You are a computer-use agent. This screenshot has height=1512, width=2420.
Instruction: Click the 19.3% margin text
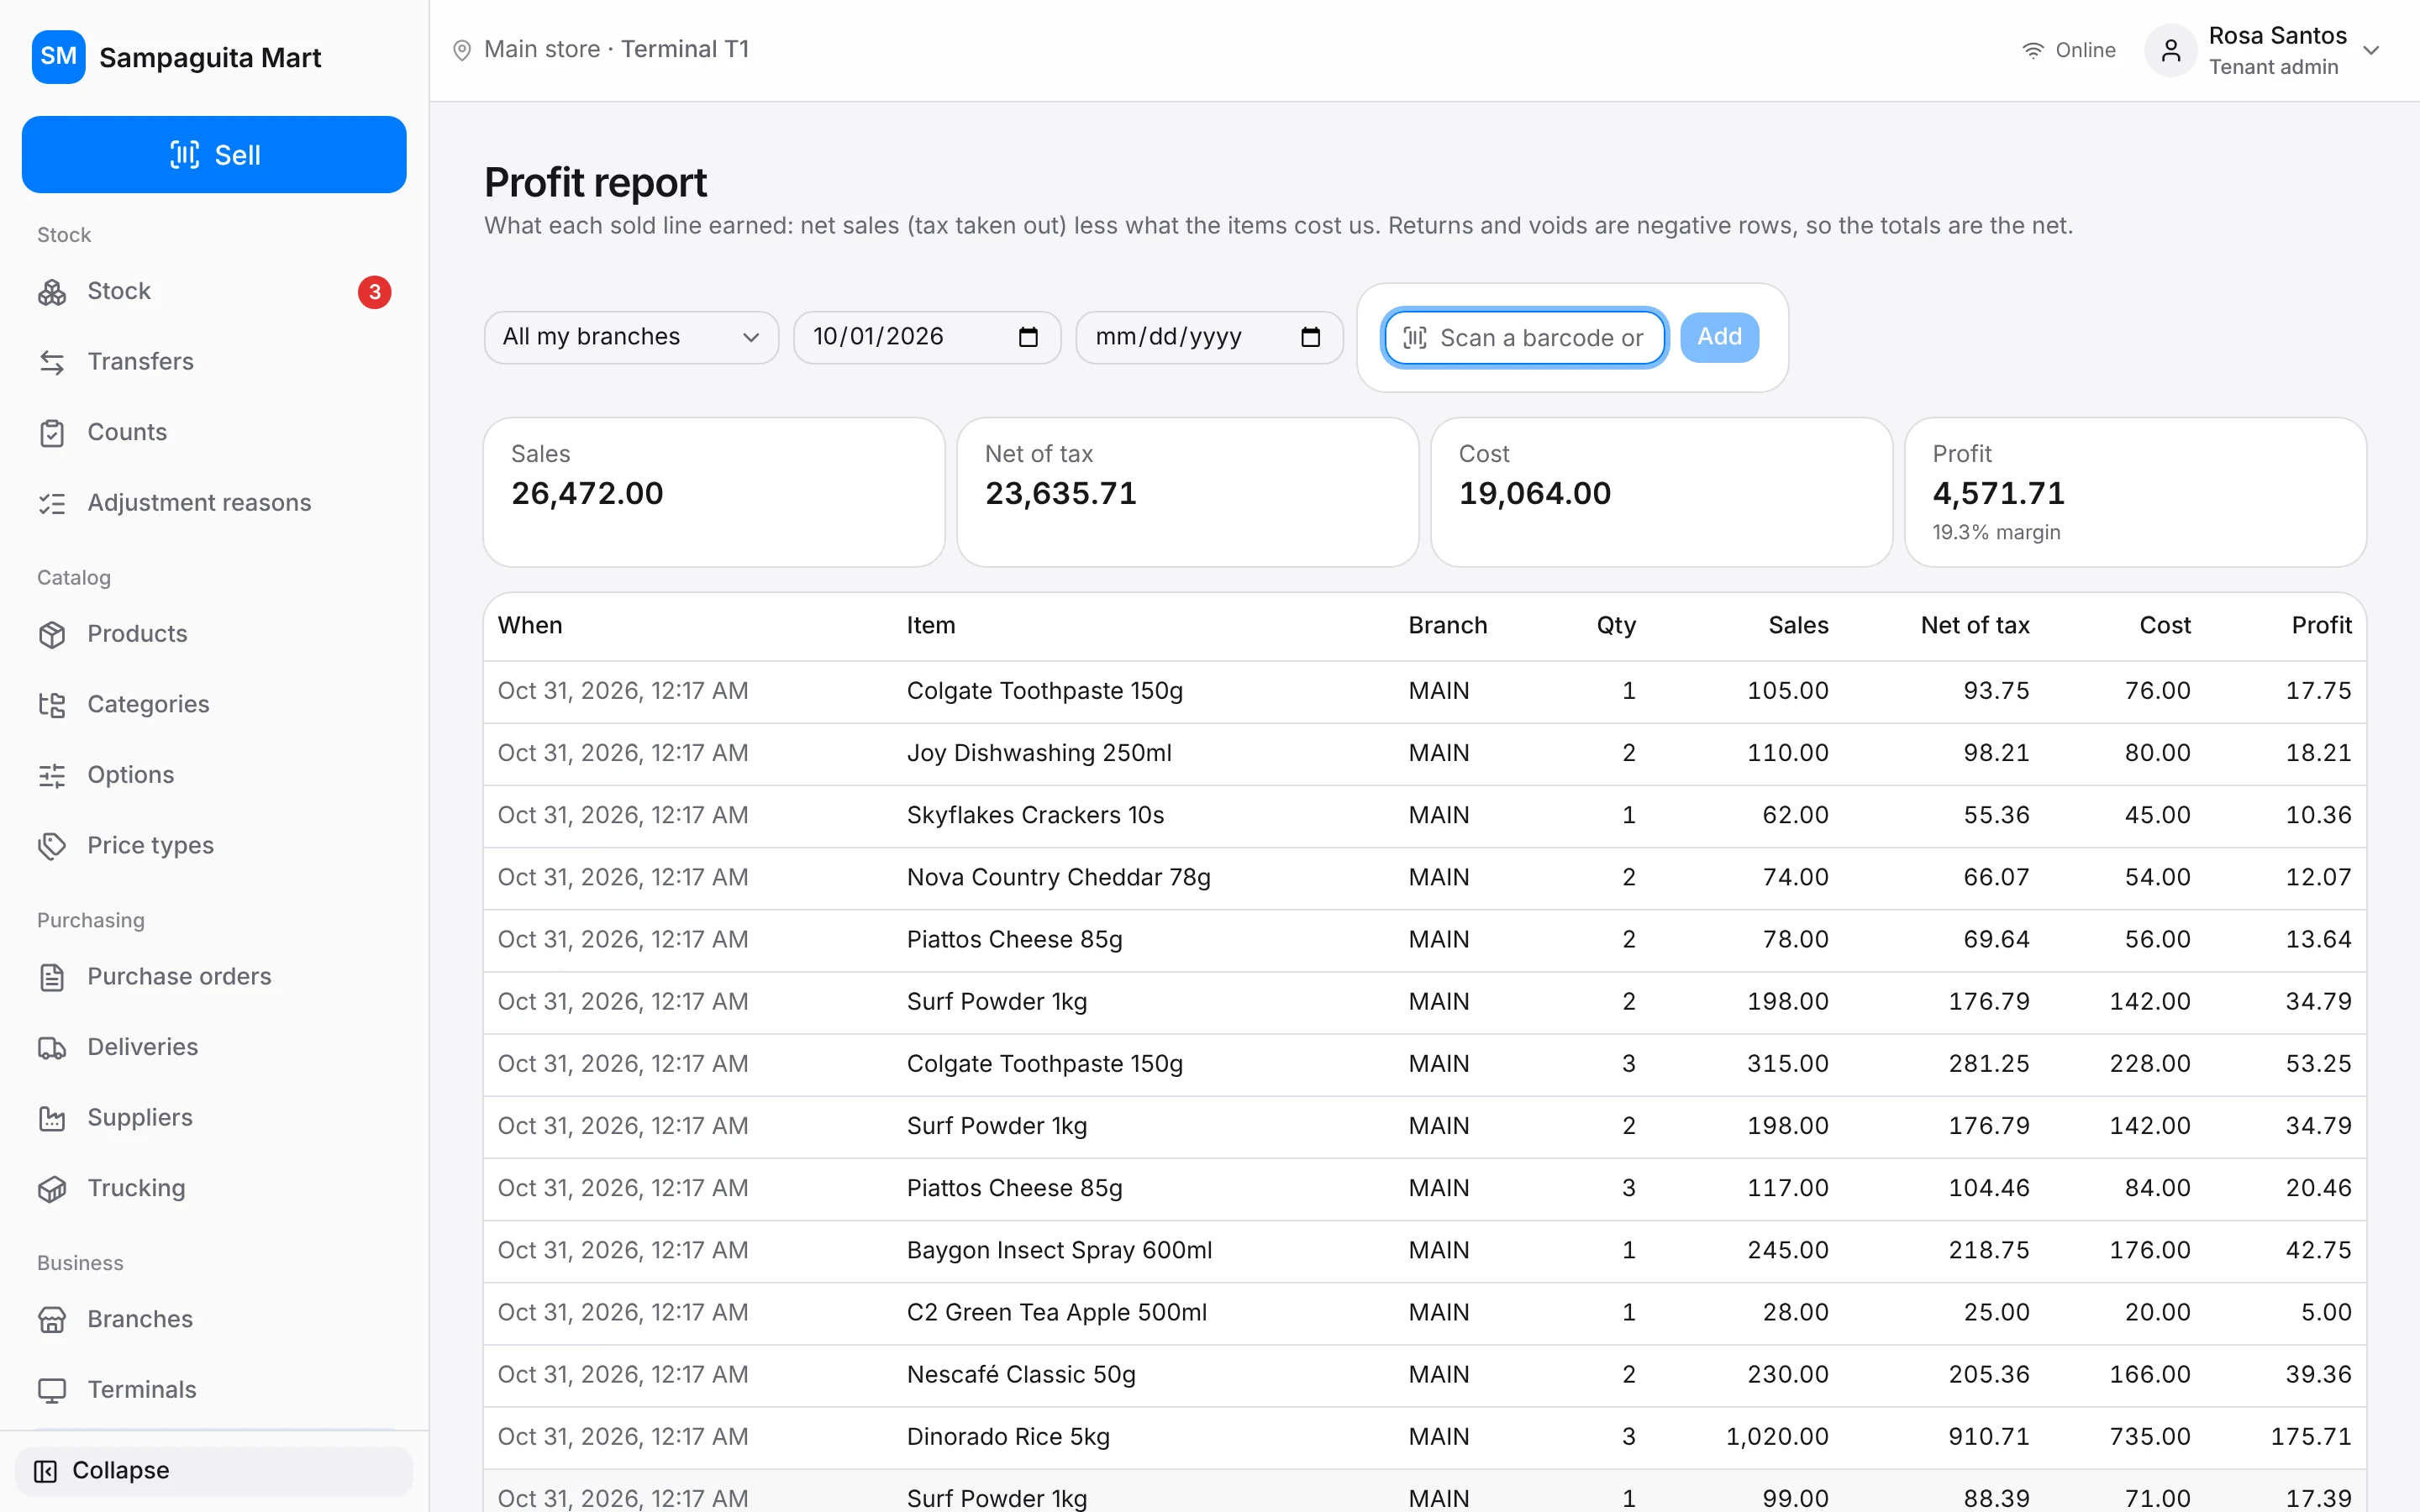click(1996, 532)
